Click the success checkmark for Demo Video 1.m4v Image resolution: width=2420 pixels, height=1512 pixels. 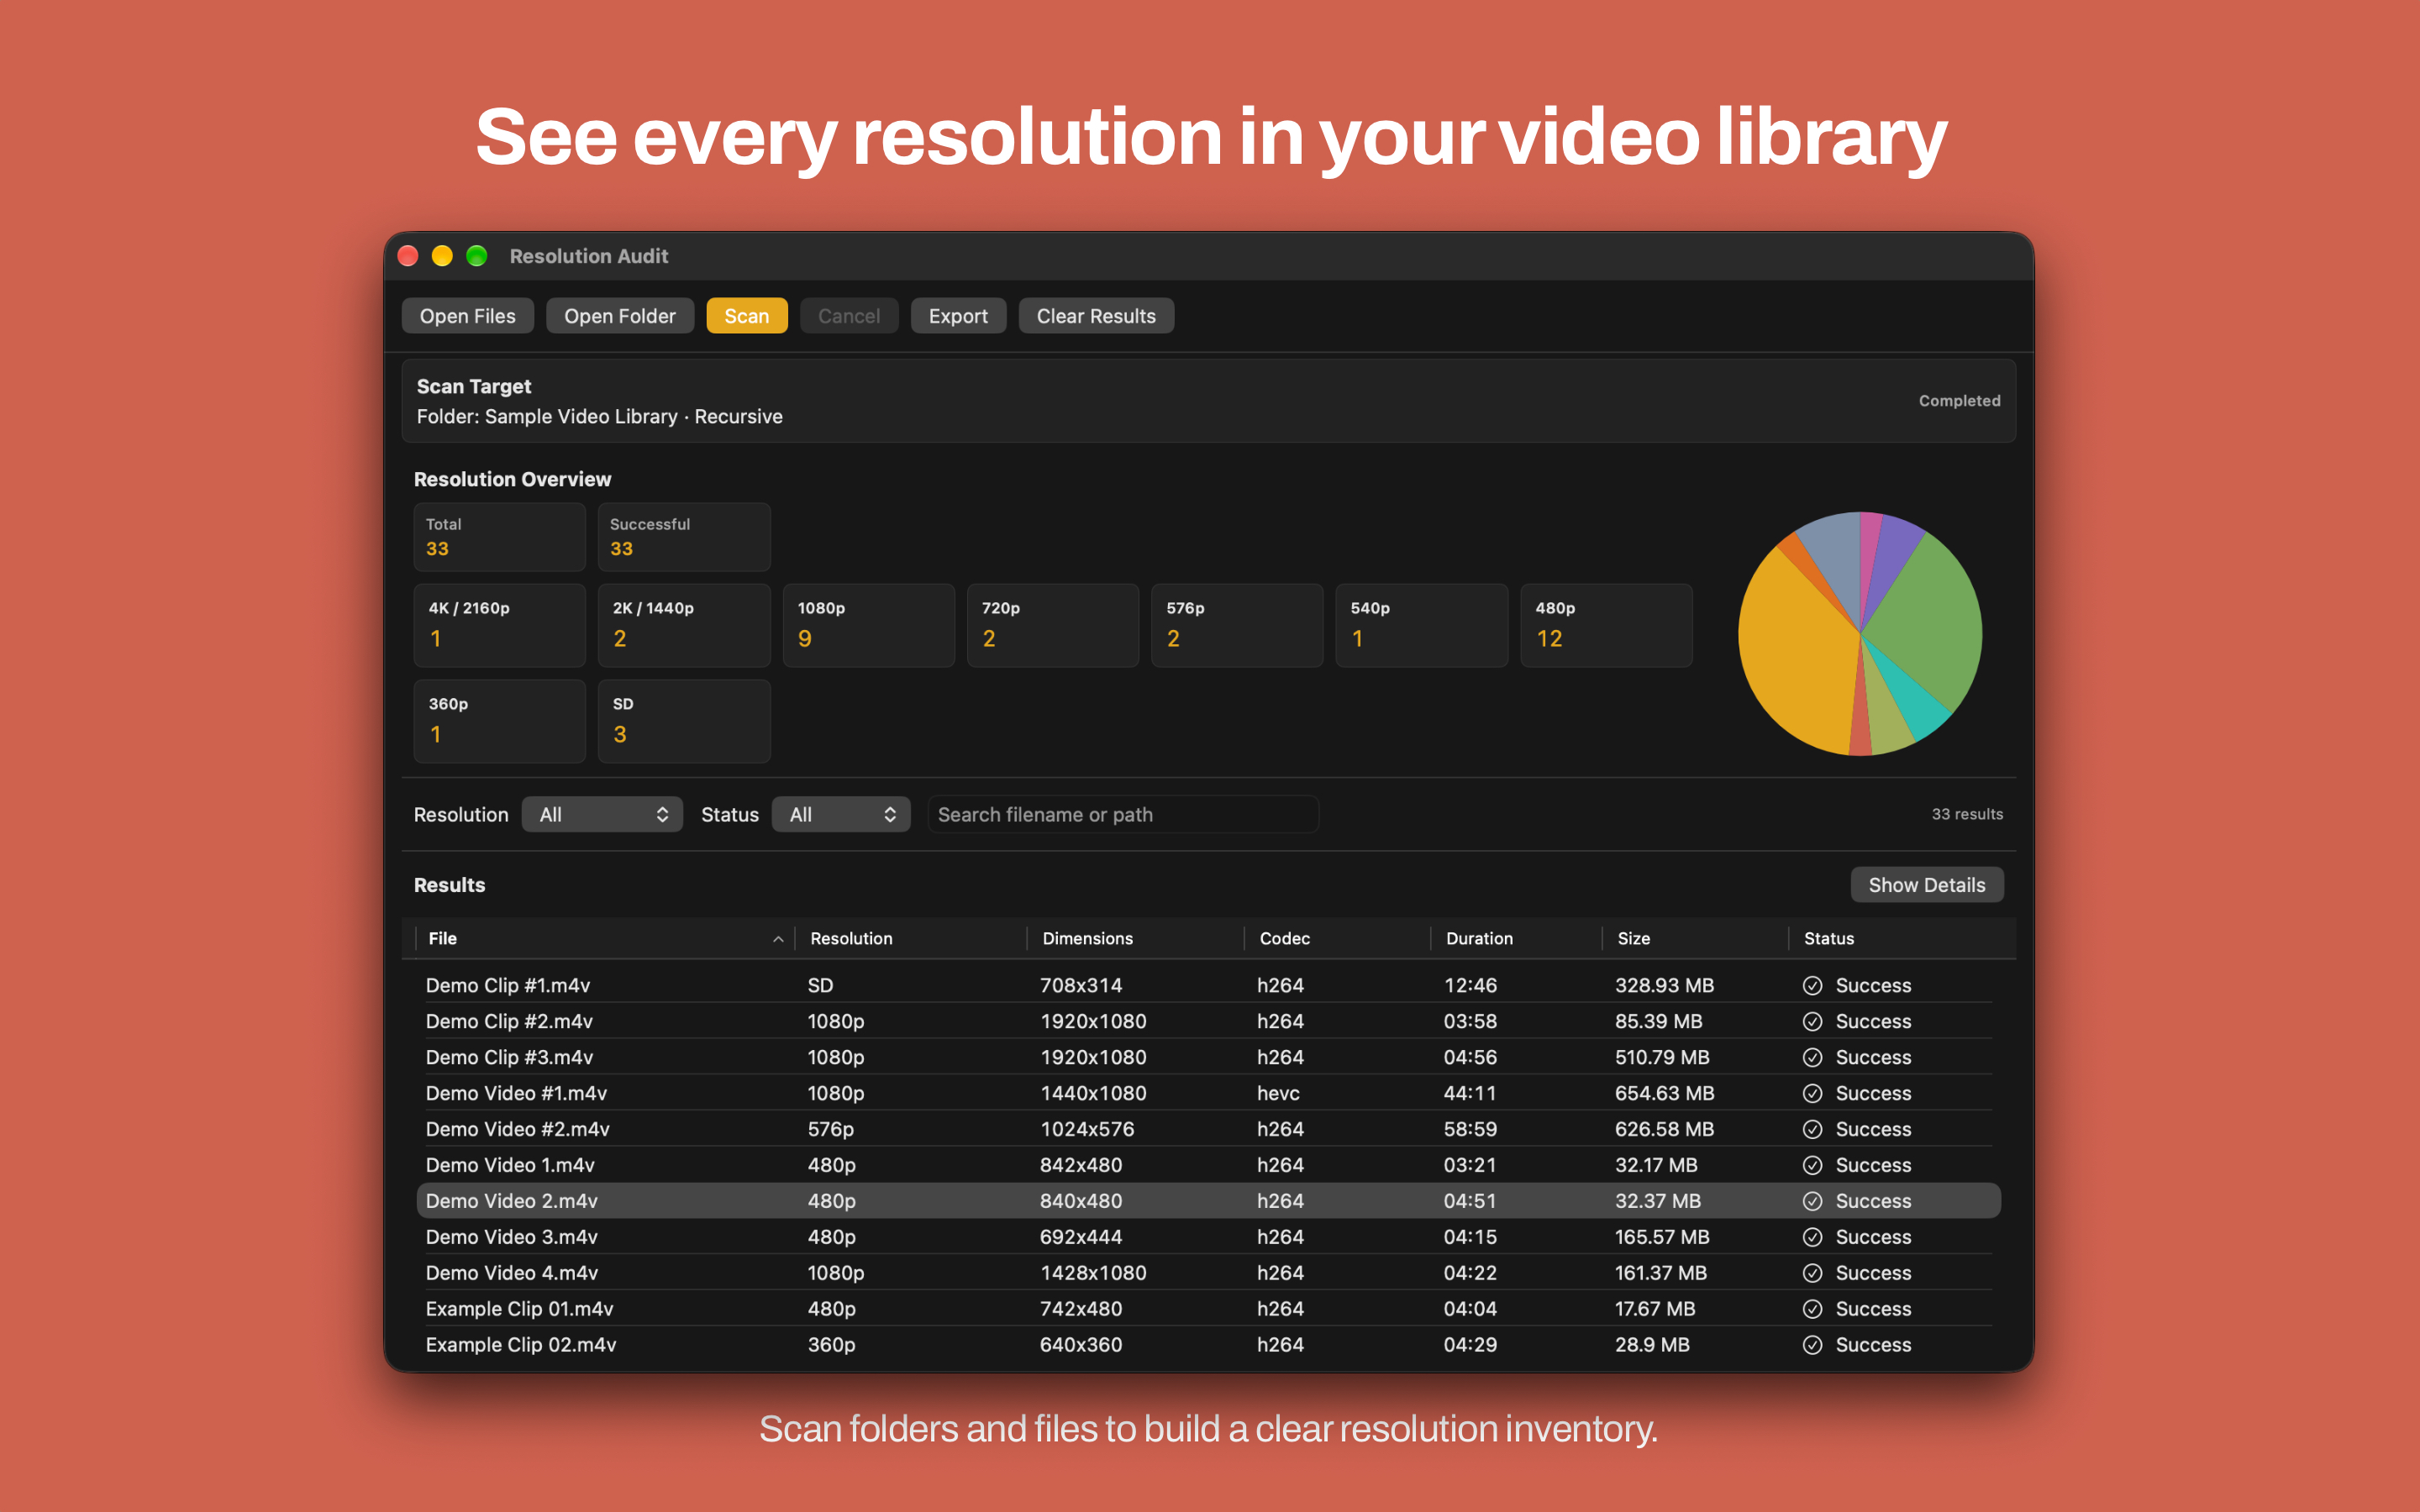tap(1812, 1165)
